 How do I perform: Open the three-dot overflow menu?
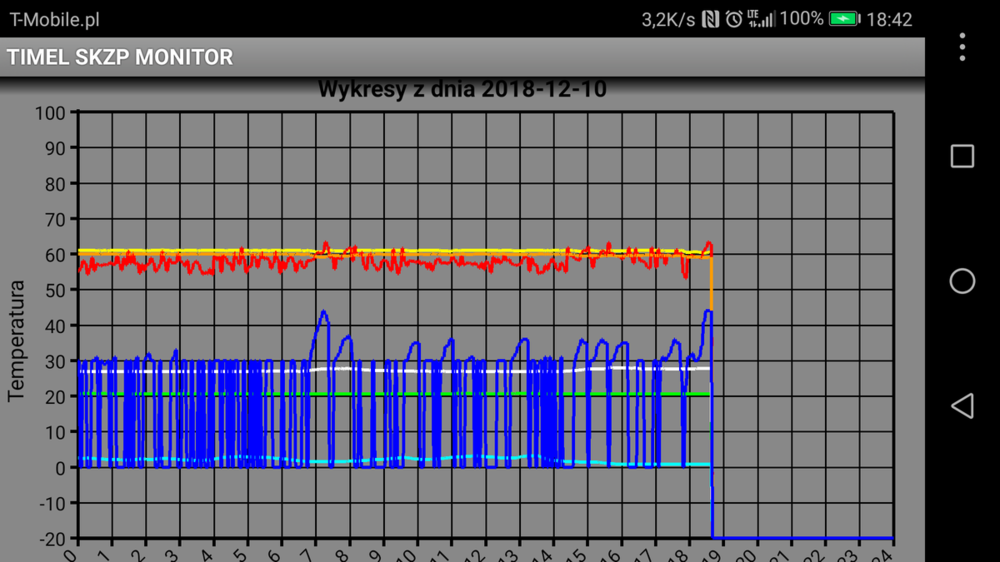(962, 47)
